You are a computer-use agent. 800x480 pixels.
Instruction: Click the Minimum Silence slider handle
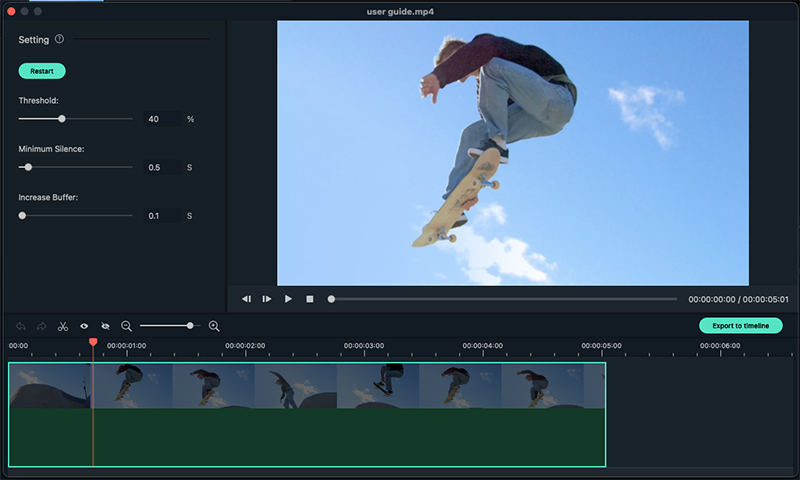28,167
